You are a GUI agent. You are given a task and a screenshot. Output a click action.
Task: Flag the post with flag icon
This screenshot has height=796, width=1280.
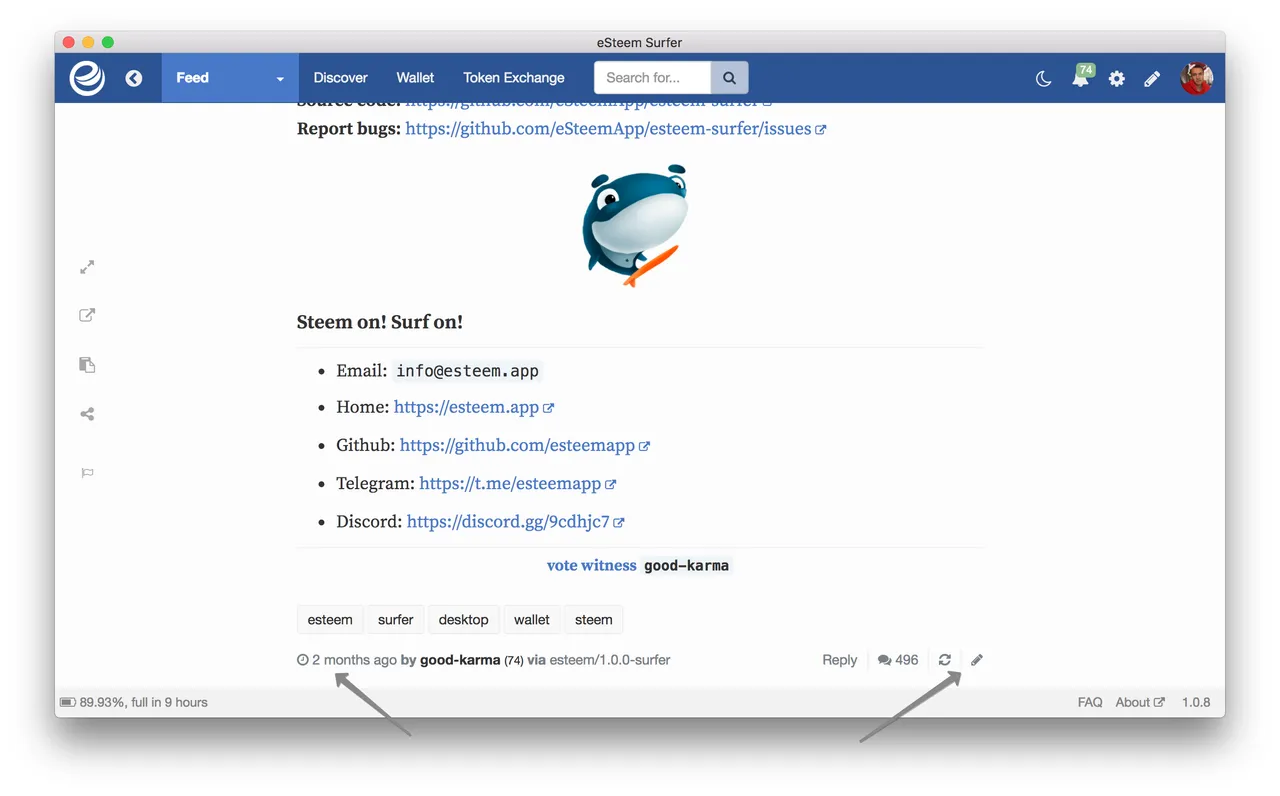[x=87, y=473]
